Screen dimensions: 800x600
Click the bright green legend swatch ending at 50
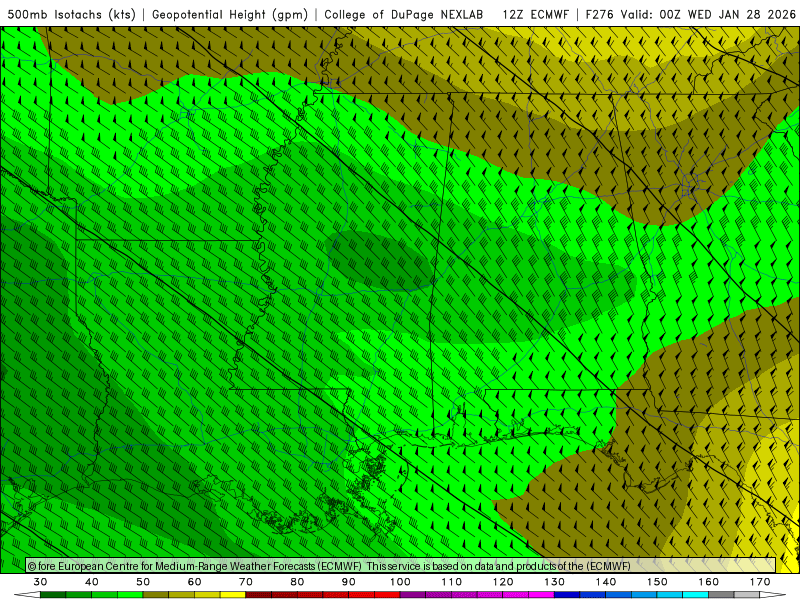pos(130,595)
